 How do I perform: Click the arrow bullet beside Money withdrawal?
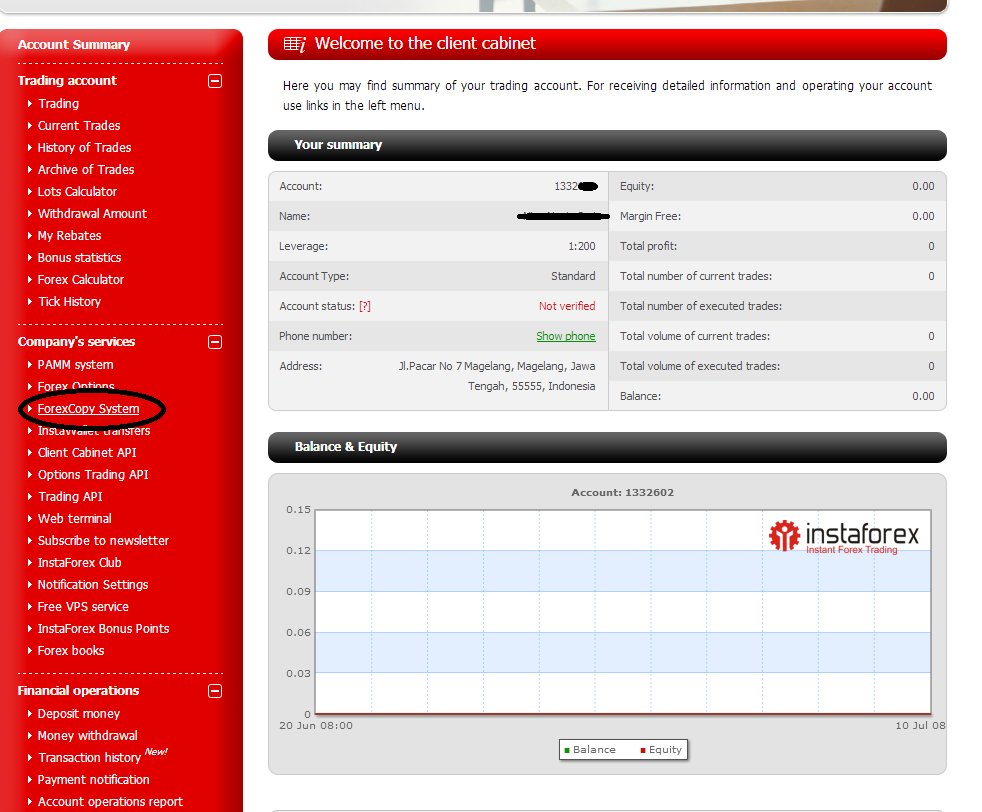pyautogui.click(x=29, y=735)
